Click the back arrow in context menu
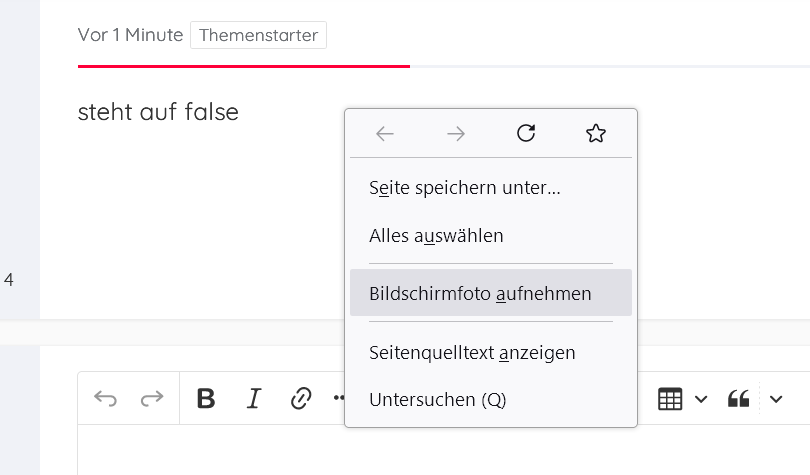 (385, 134)
